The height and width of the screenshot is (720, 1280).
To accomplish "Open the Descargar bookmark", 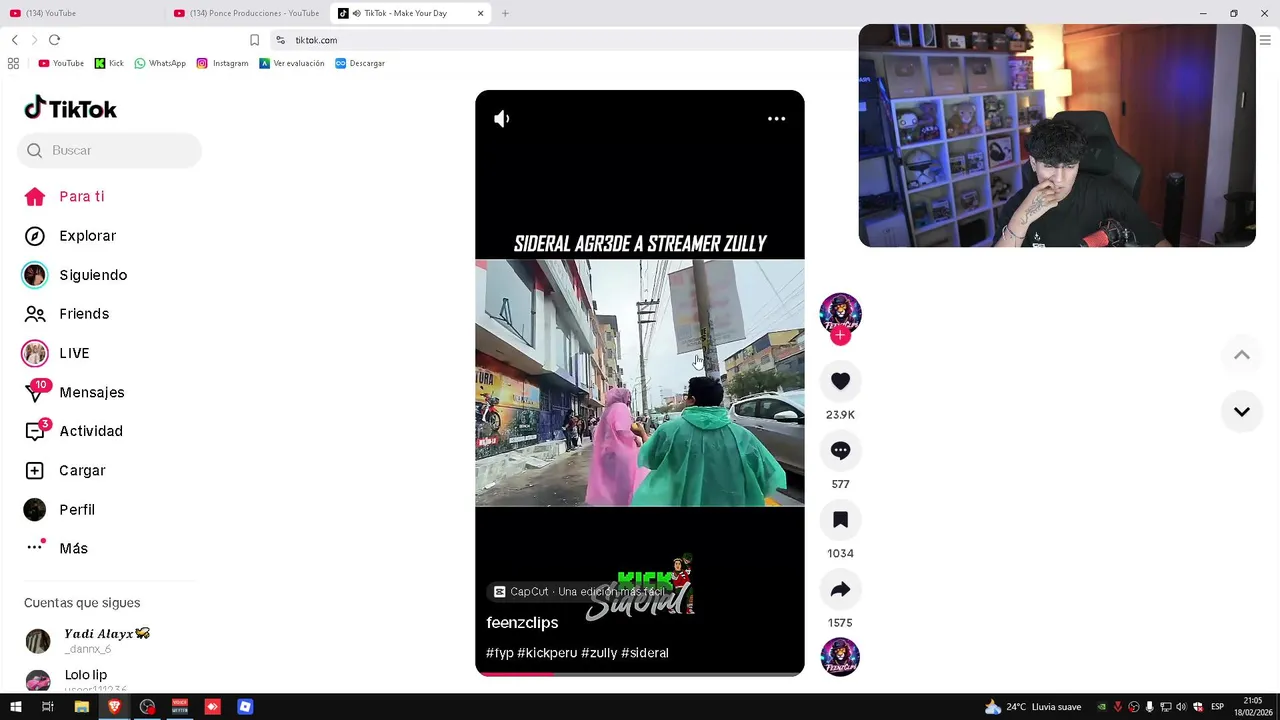I will [360, 63].
